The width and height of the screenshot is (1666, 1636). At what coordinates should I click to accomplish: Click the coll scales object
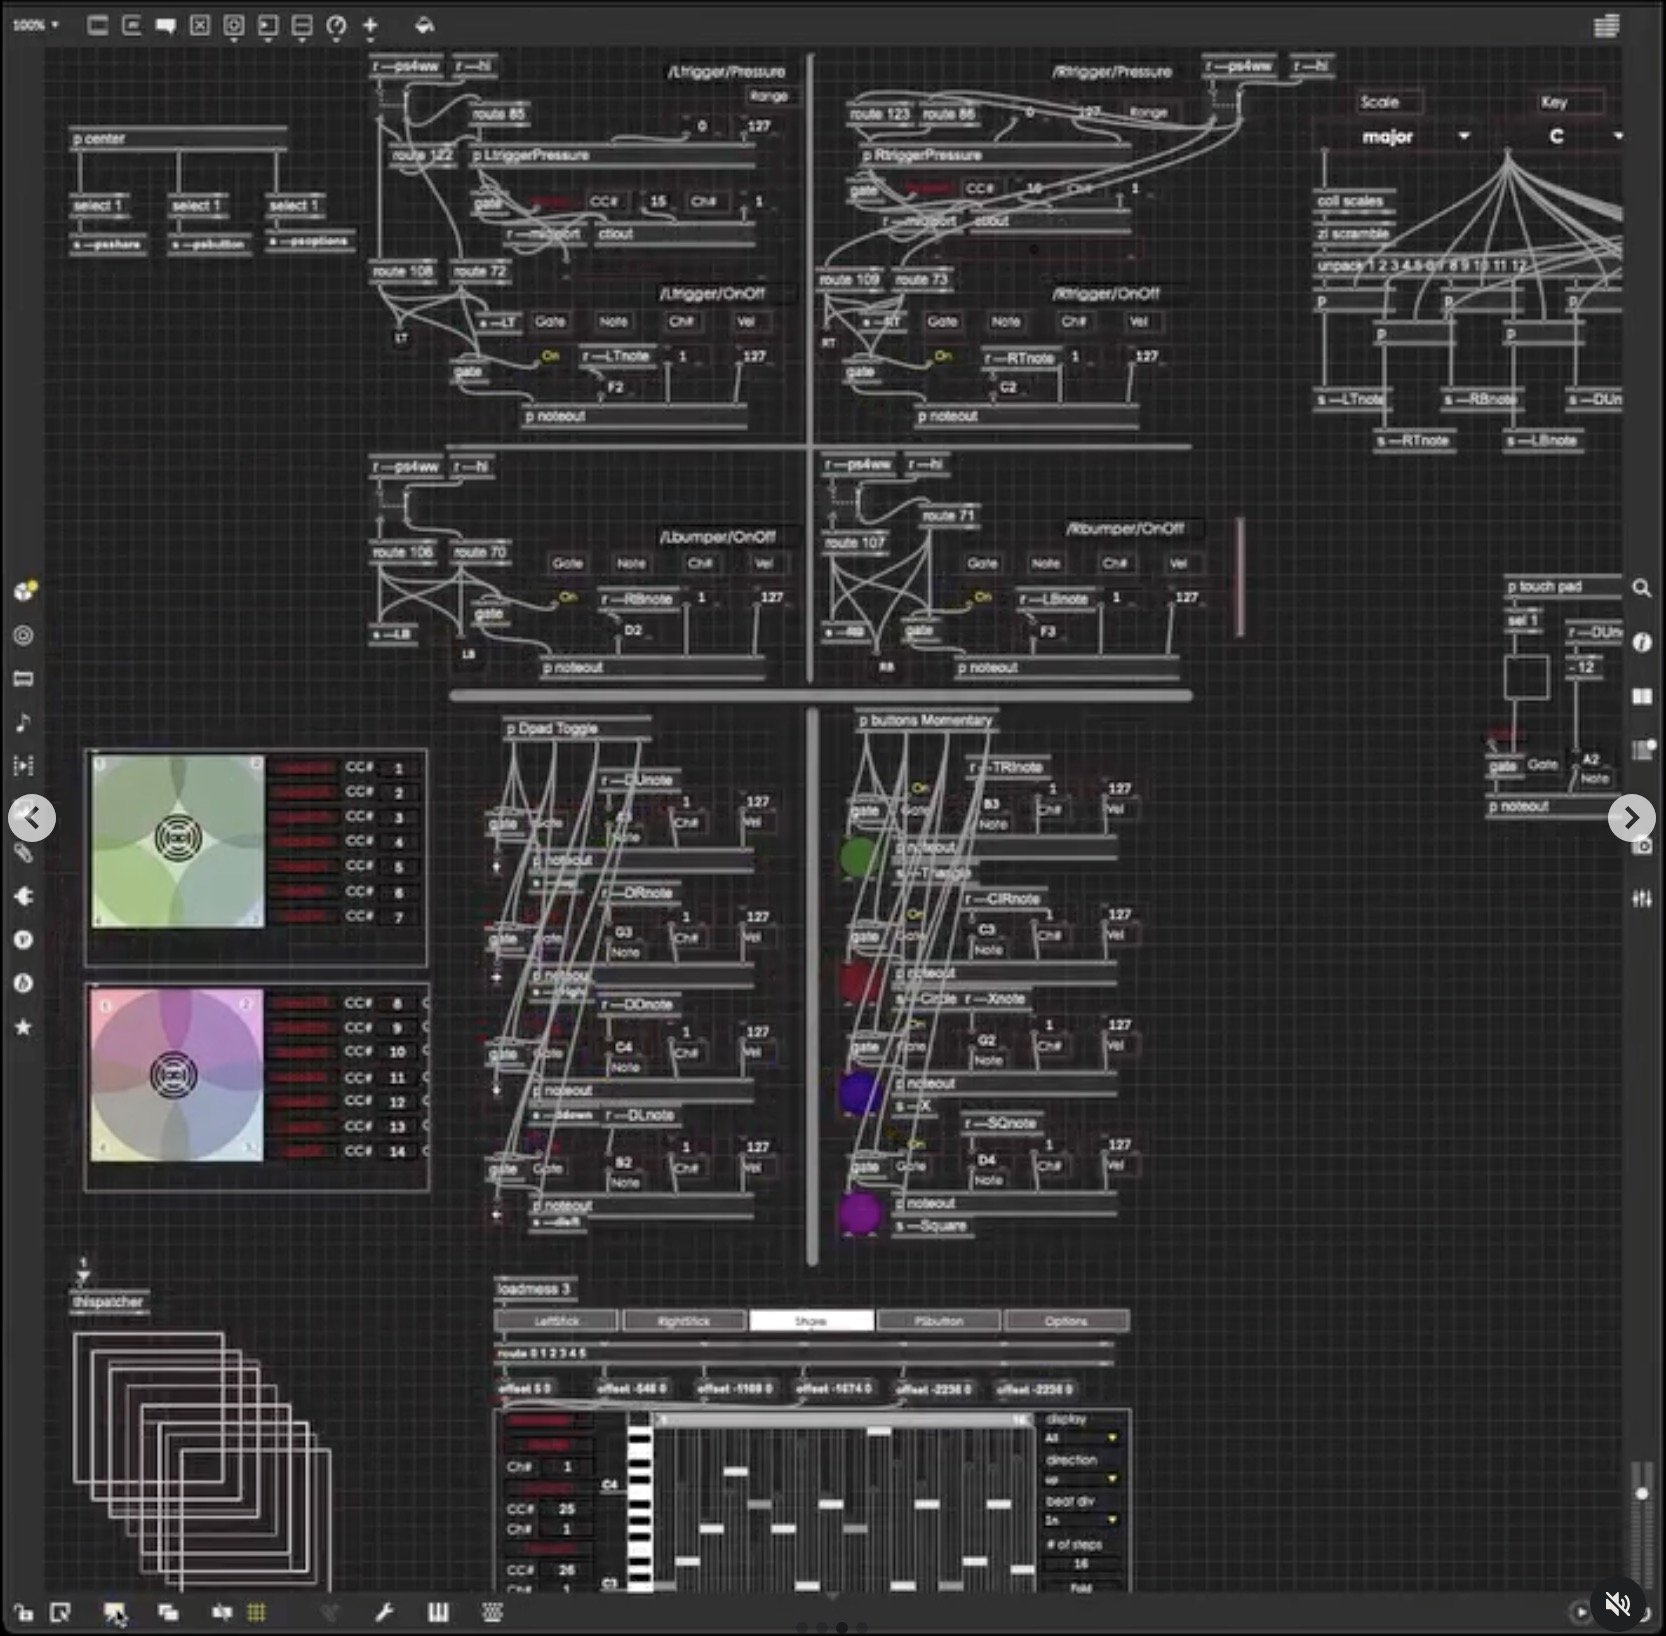(1355, 201)
